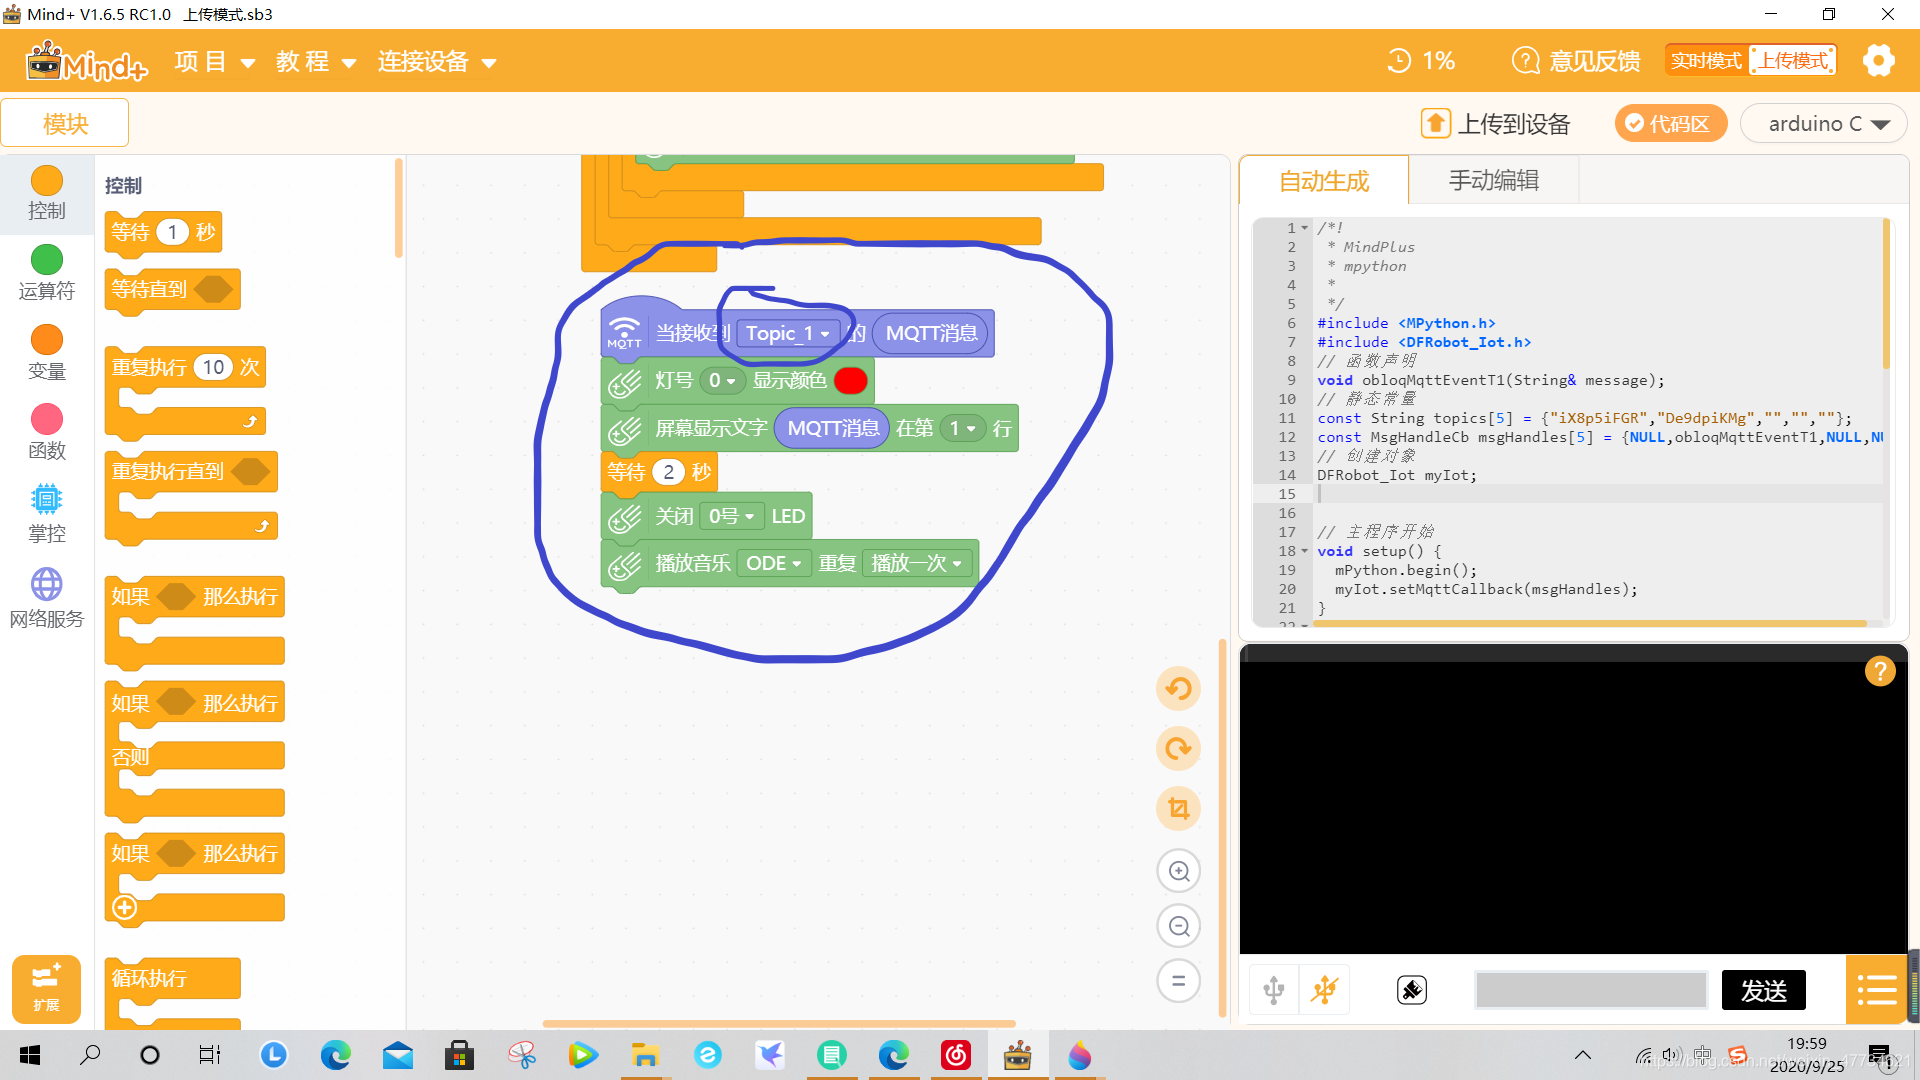Click the 重复执行 10 次 palette block
The height and width of the screenshot is (1080, 1920).
tap(185, 392)
